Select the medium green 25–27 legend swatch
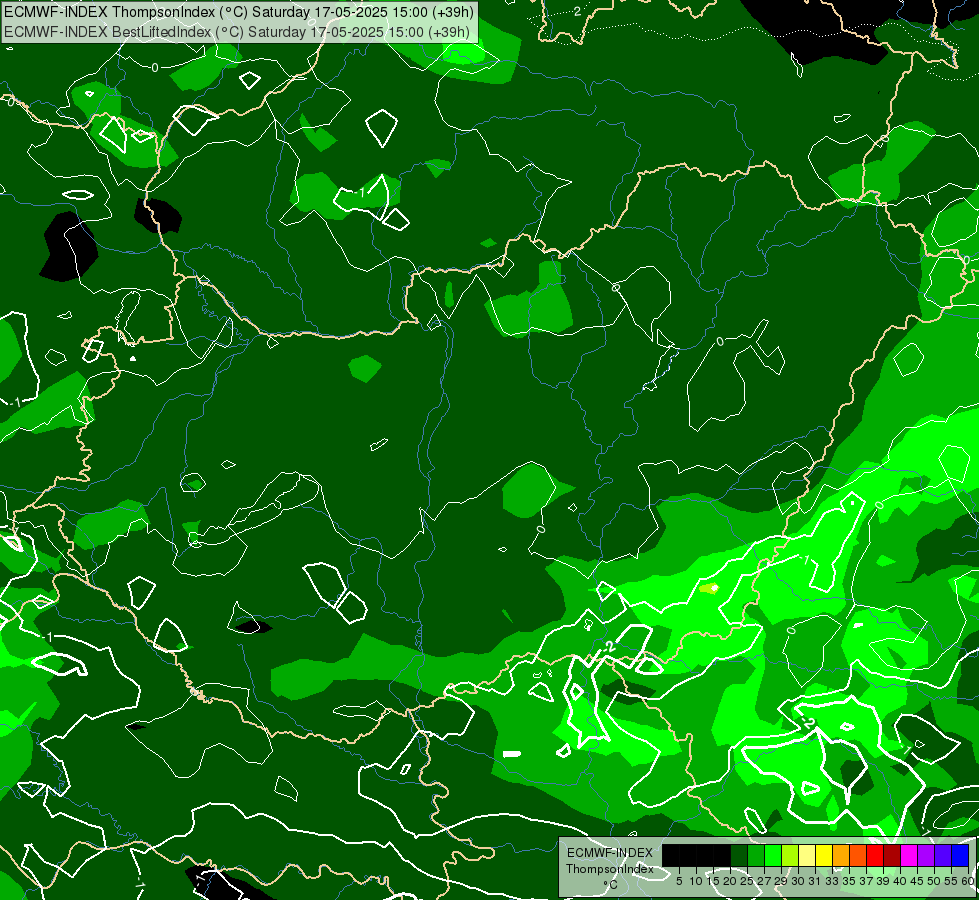This screenshot has height=900, width=979. [x=755, y=855]
